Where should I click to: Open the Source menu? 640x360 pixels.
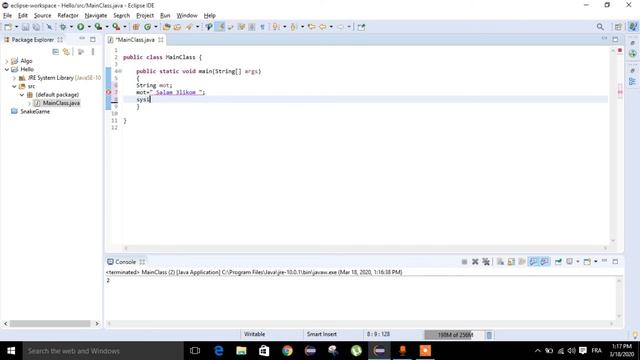coord(42,16)
